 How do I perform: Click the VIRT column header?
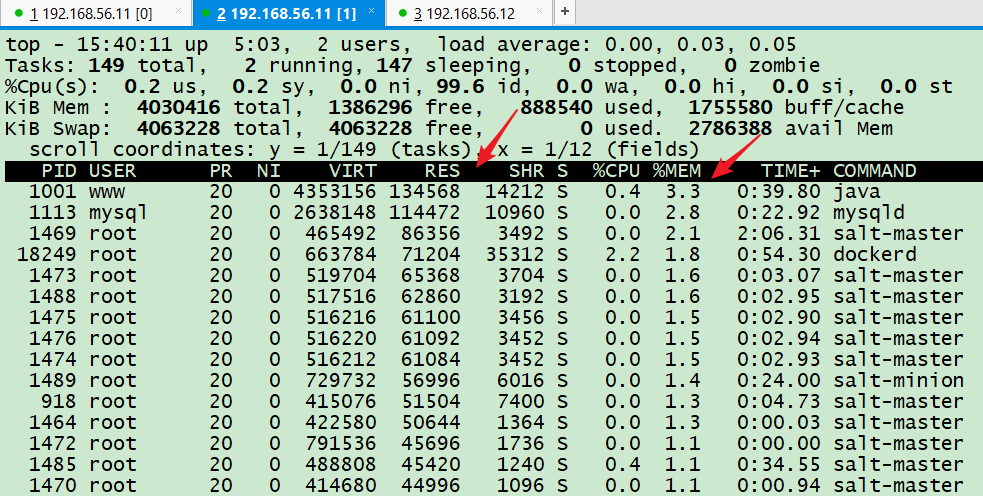click(x=354, y=171)
